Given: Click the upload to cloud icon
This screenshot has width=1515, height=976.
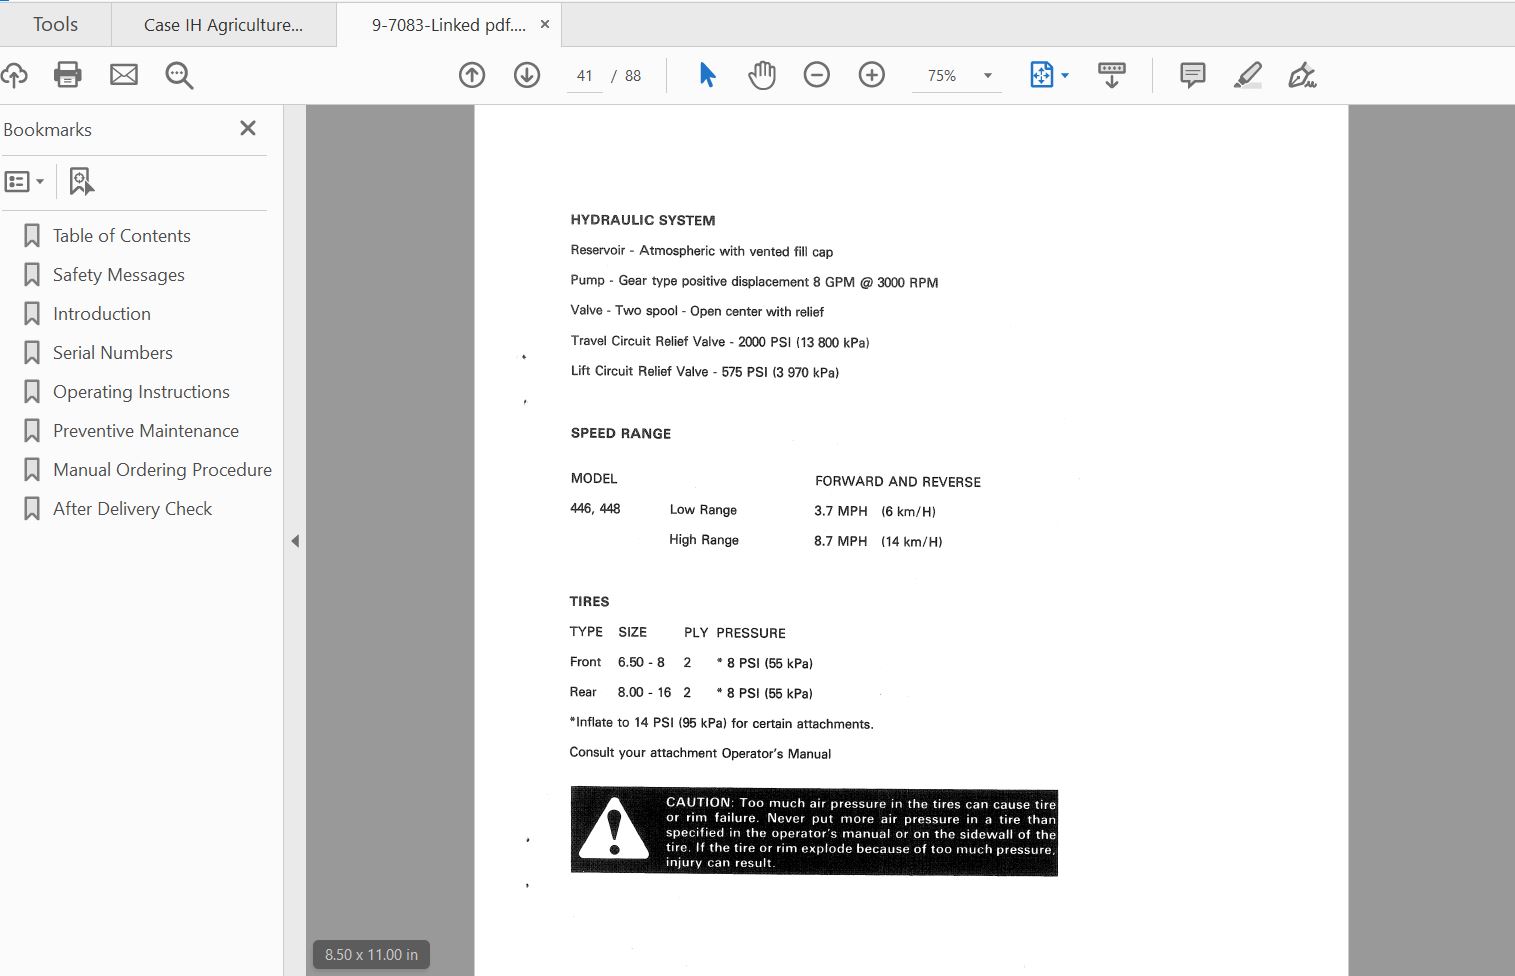Looking at the screenshot, I should [x=13, y=75].
